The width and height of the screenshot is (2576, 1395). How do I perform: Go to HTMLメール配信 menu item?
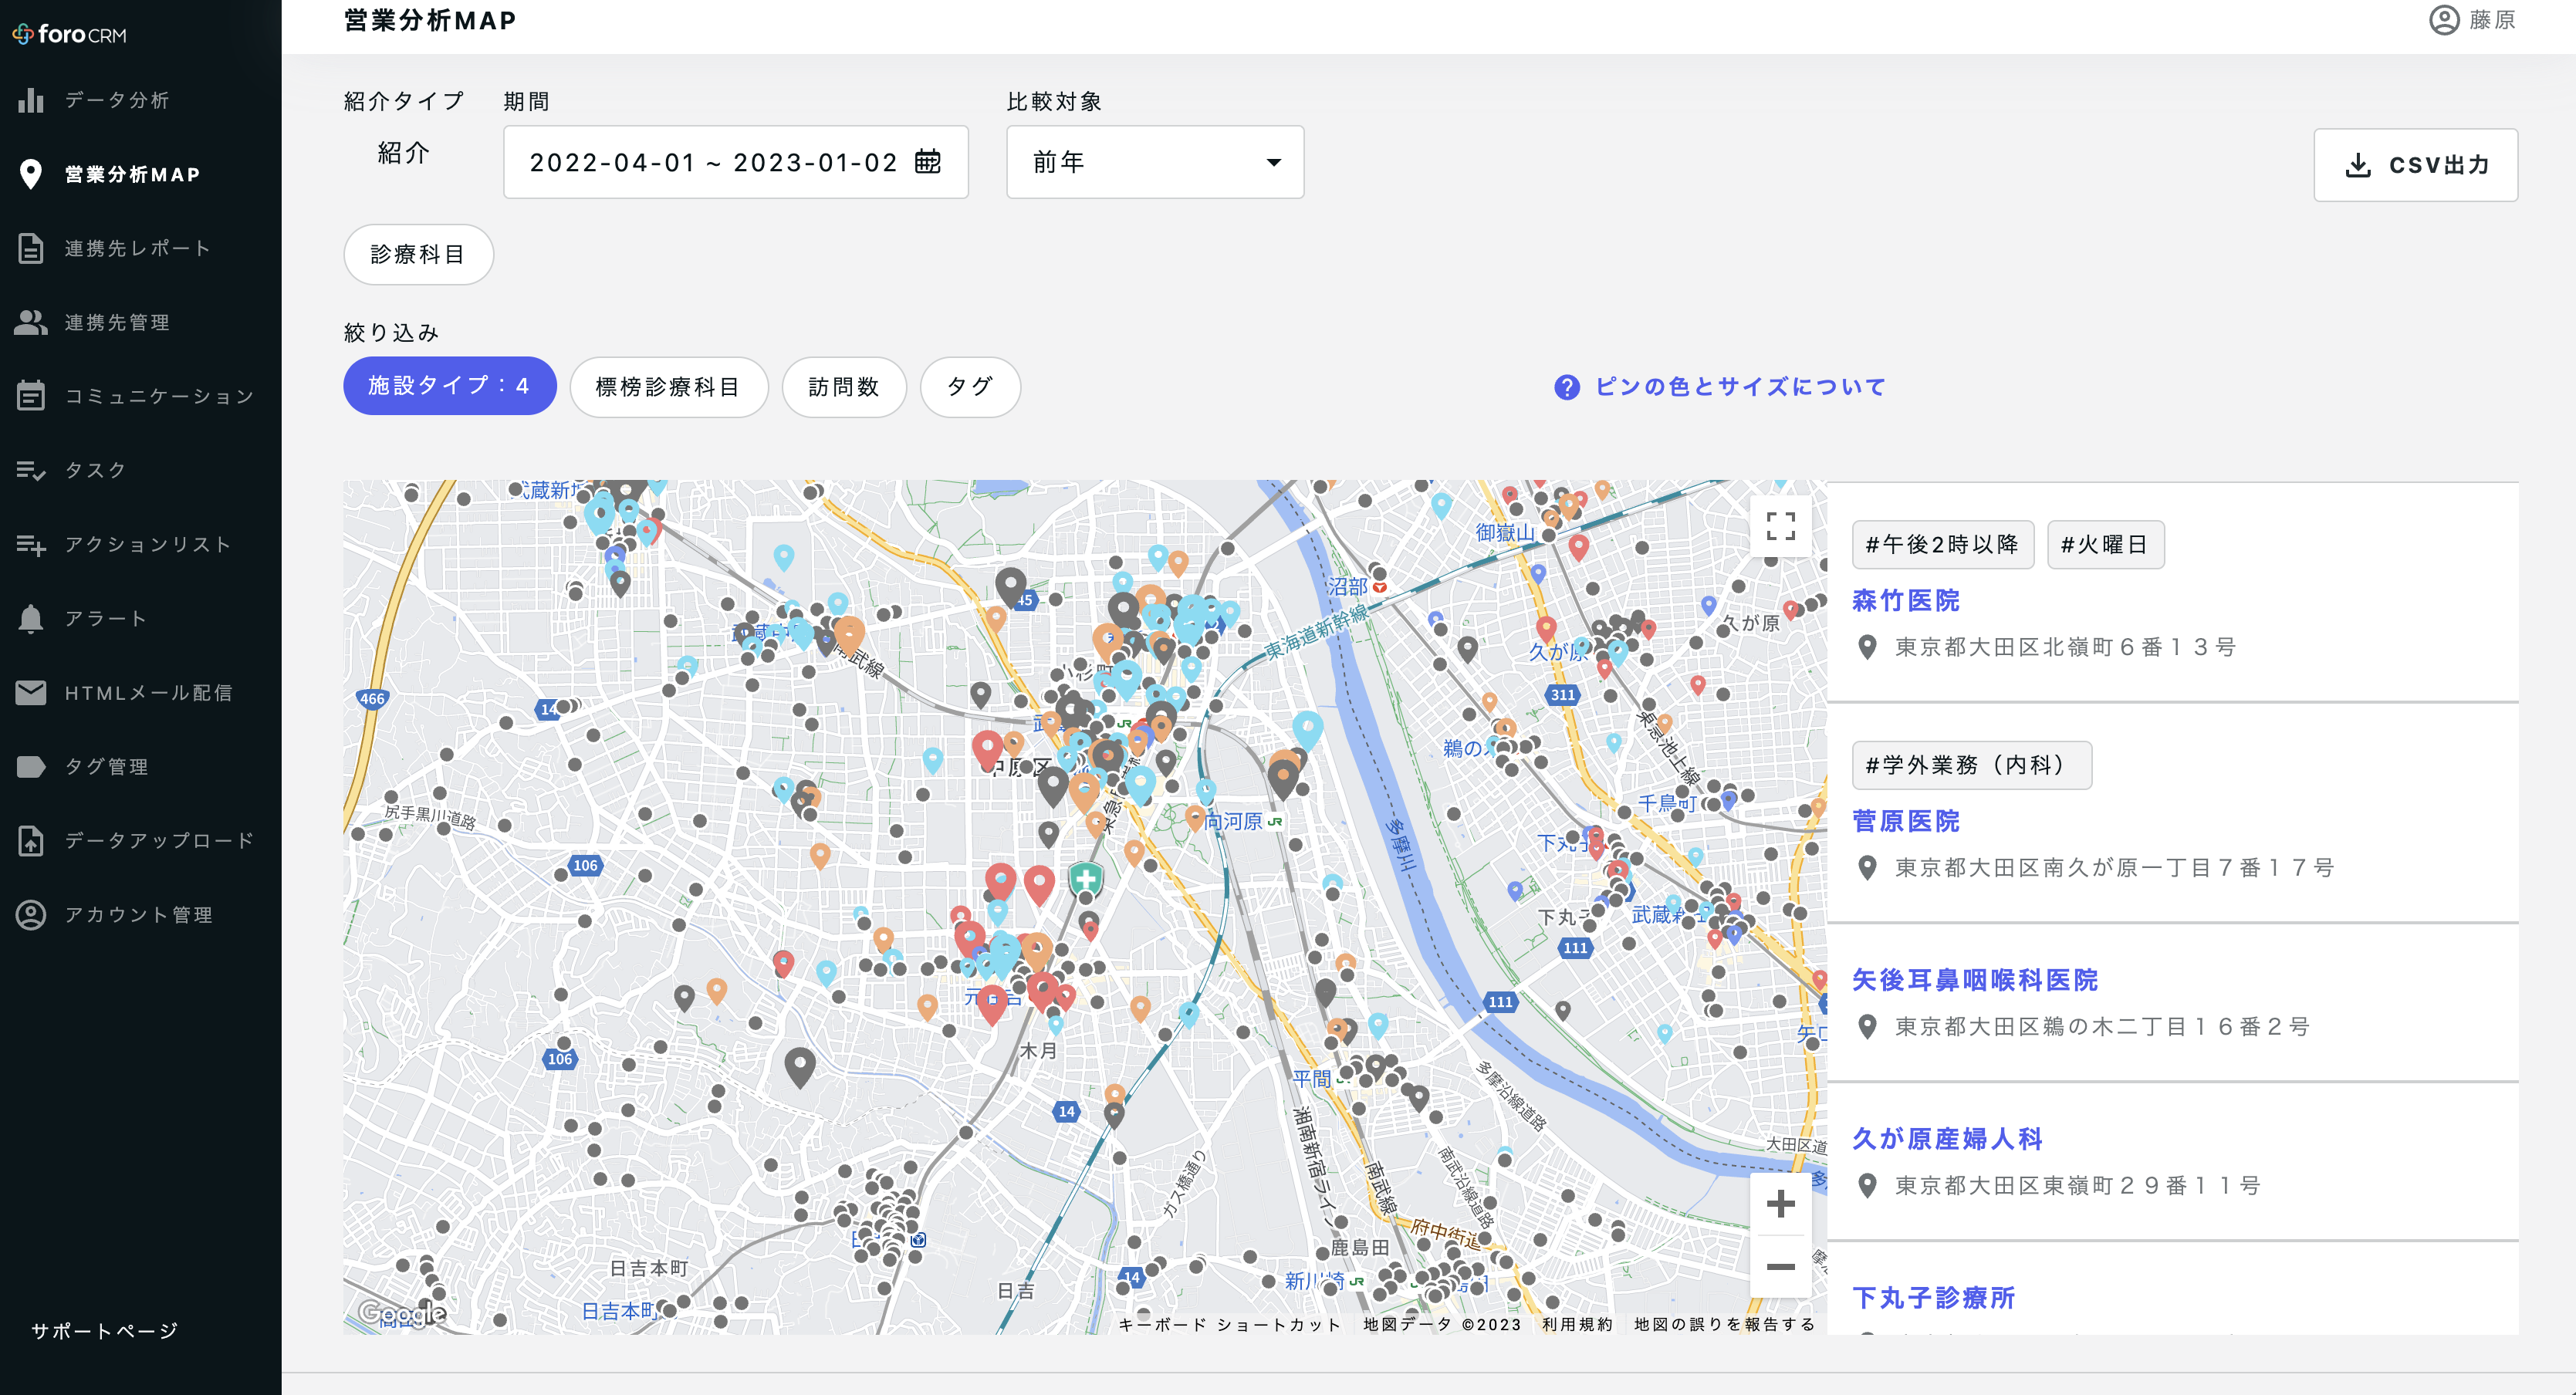[x=148, y=692]
